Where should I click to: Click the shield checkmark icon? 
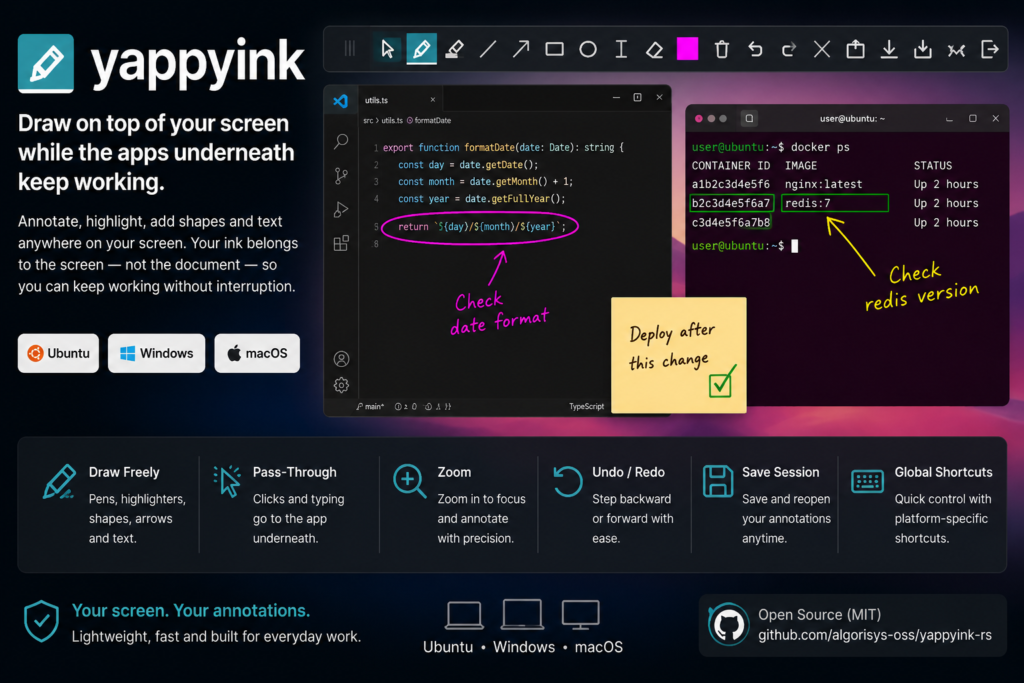pyautogui.click(x=41, y=621)
